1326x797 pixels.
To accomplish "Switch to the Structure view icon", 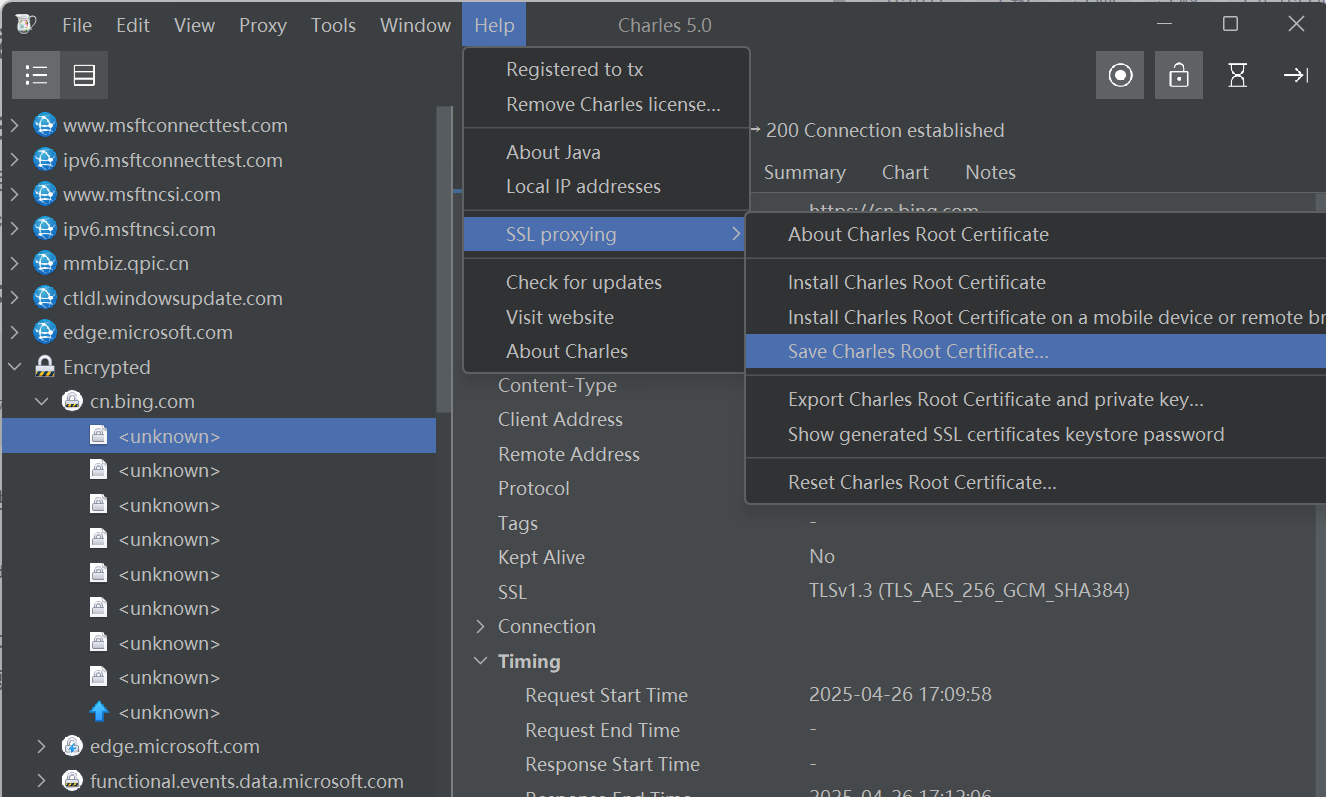I will pyautogui.click(x=37, y=75).
